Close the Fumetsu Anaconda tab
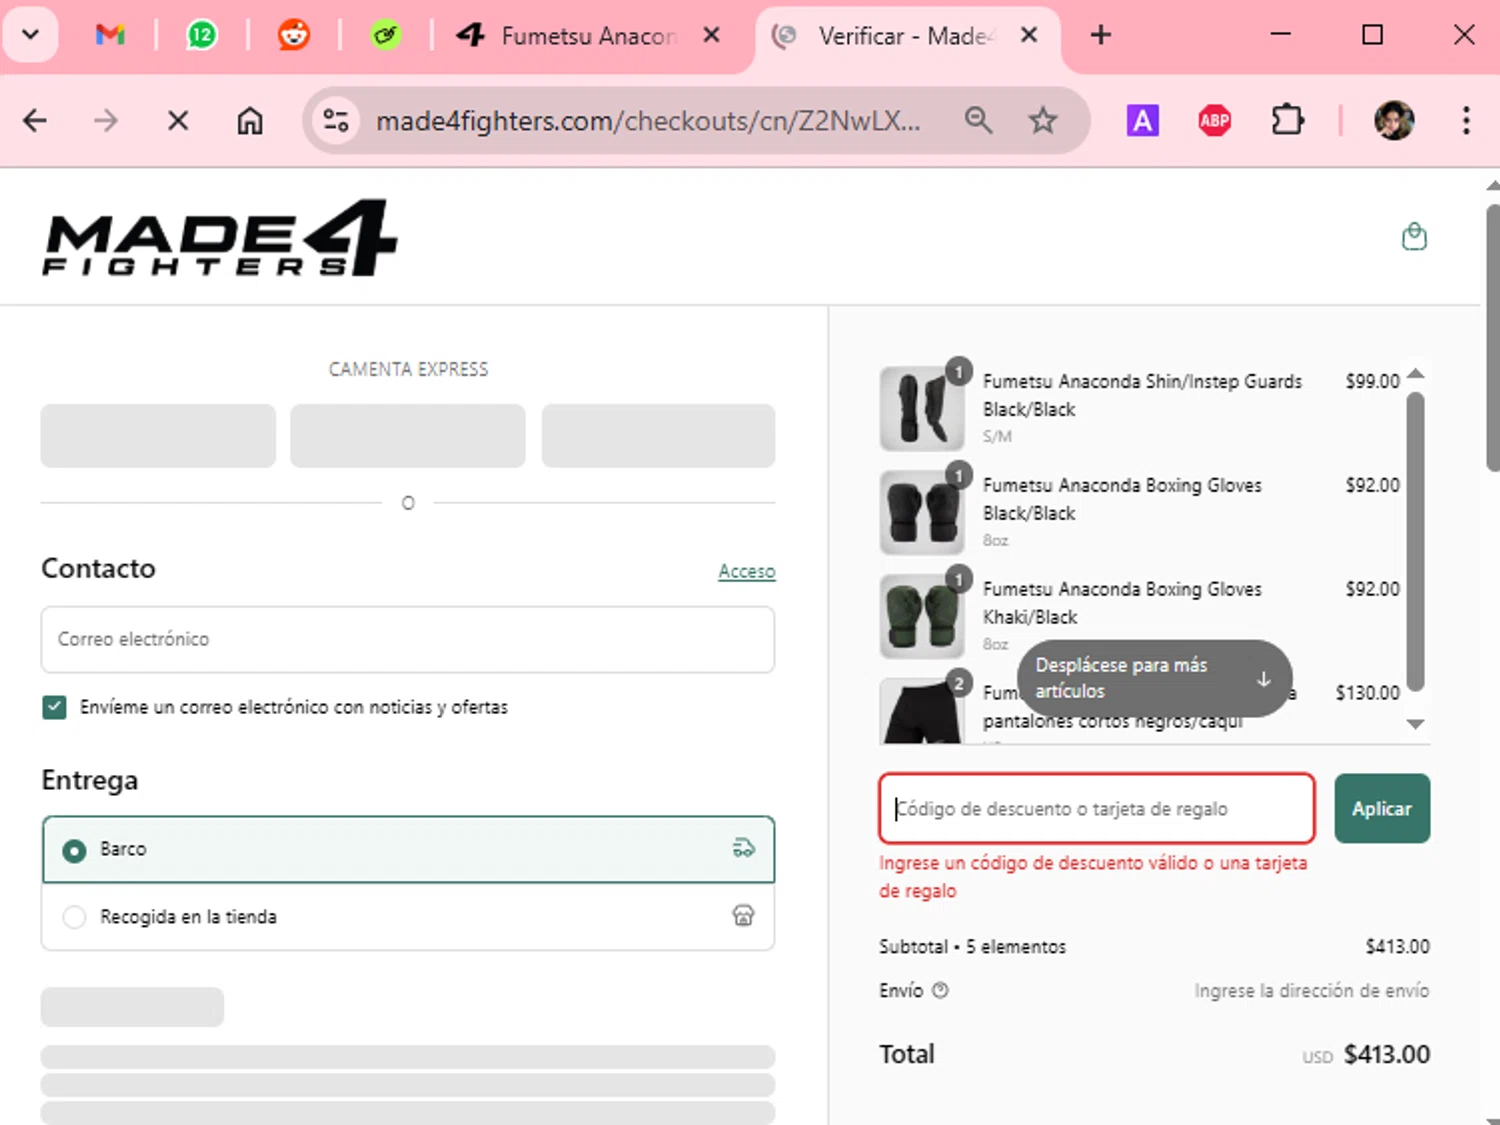The image size is (1500, 1125). tap(711, 35)
